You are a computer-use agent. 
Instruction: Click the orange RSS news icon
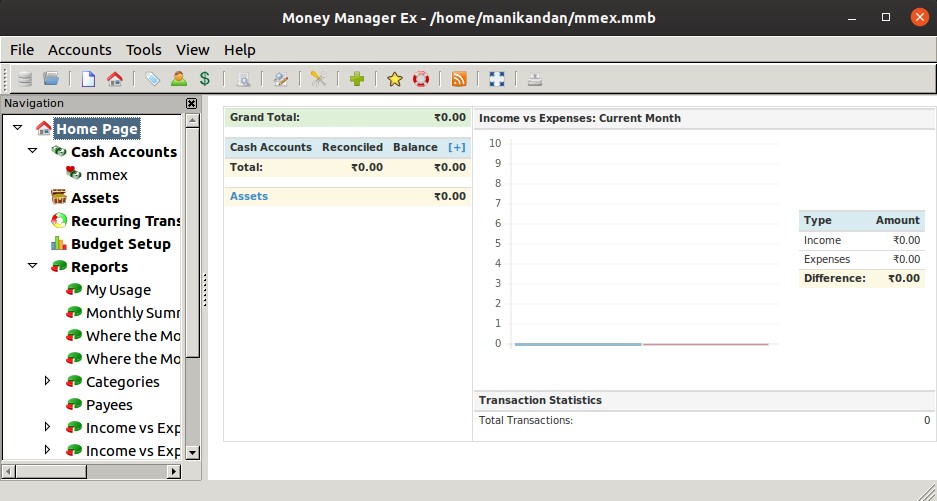coord(459,78)
